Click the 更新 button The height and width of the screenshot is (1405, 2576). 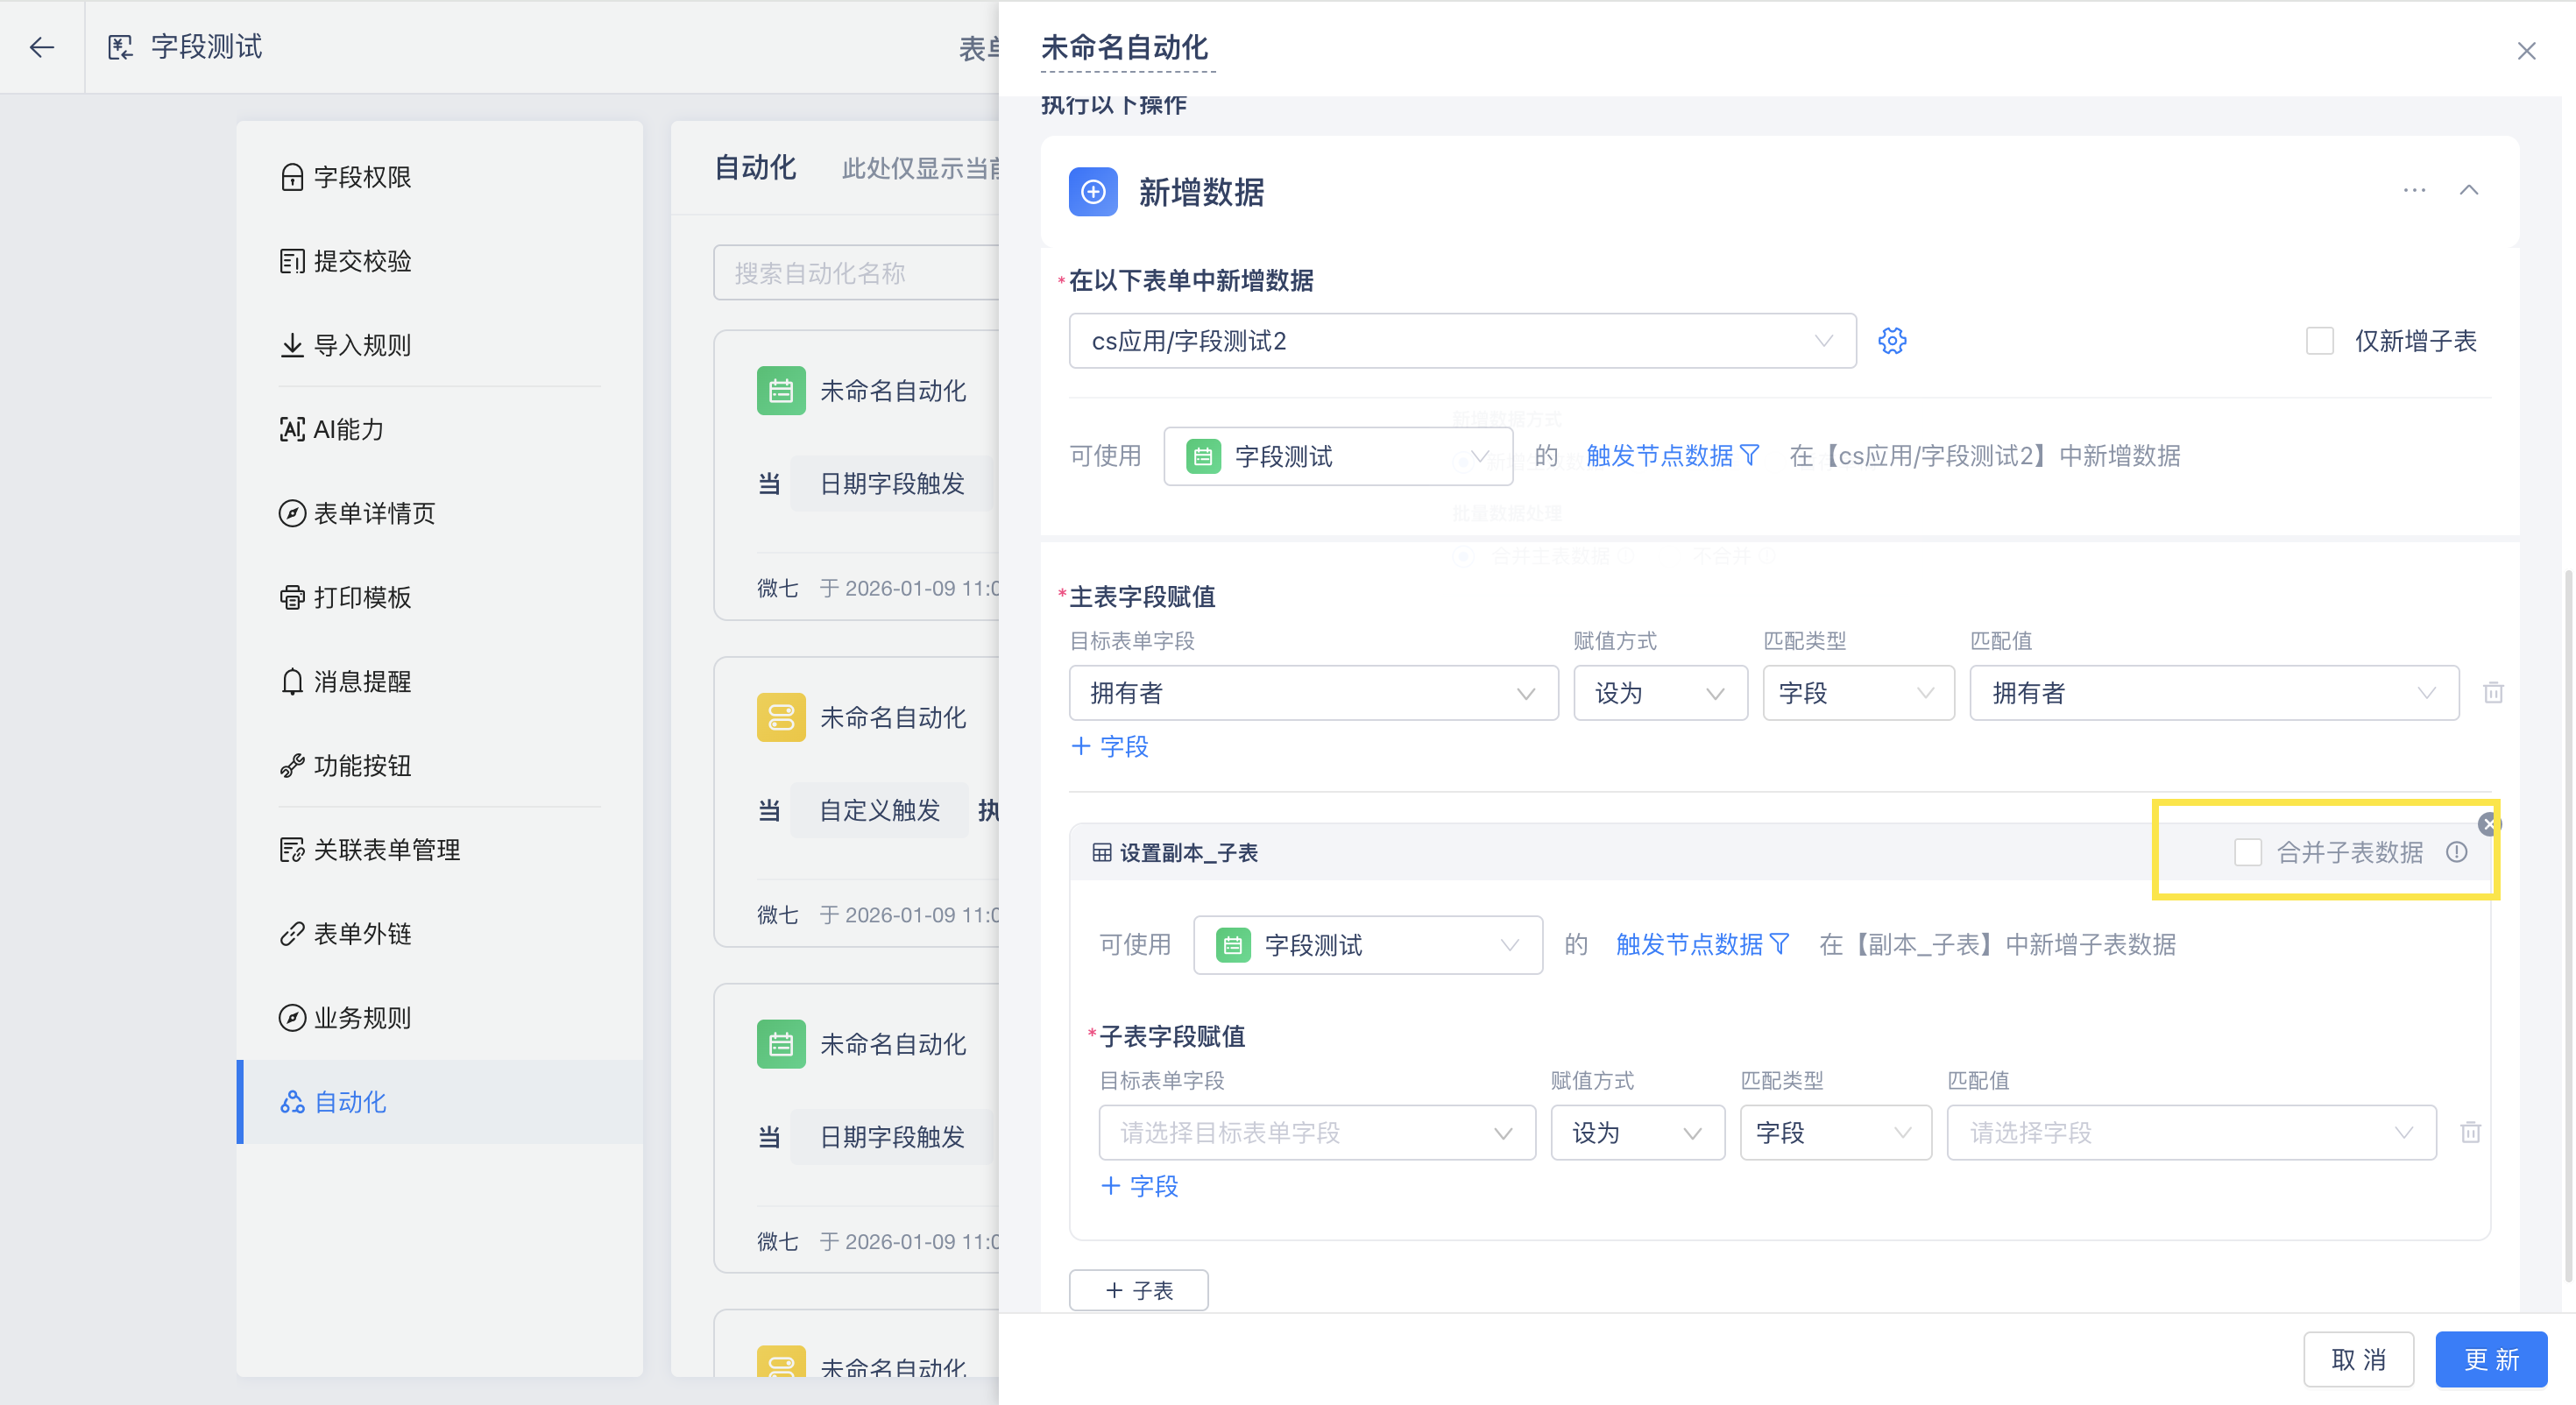coord(2491,1359)
